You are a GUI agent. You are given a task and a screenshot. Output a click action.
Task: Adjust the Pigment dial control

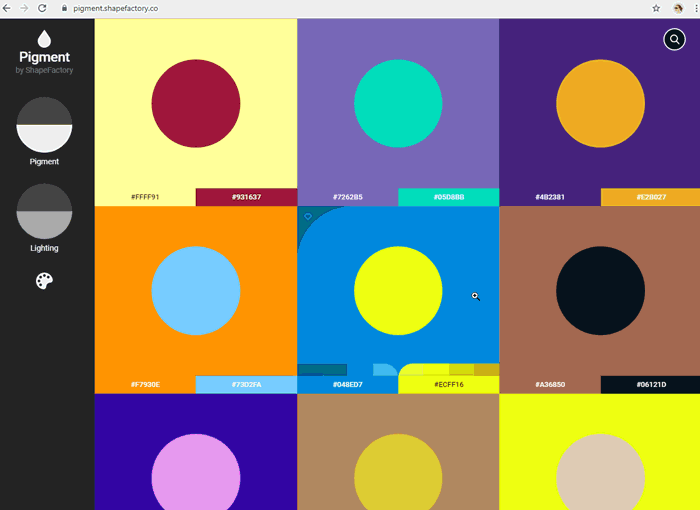(44, 125)
